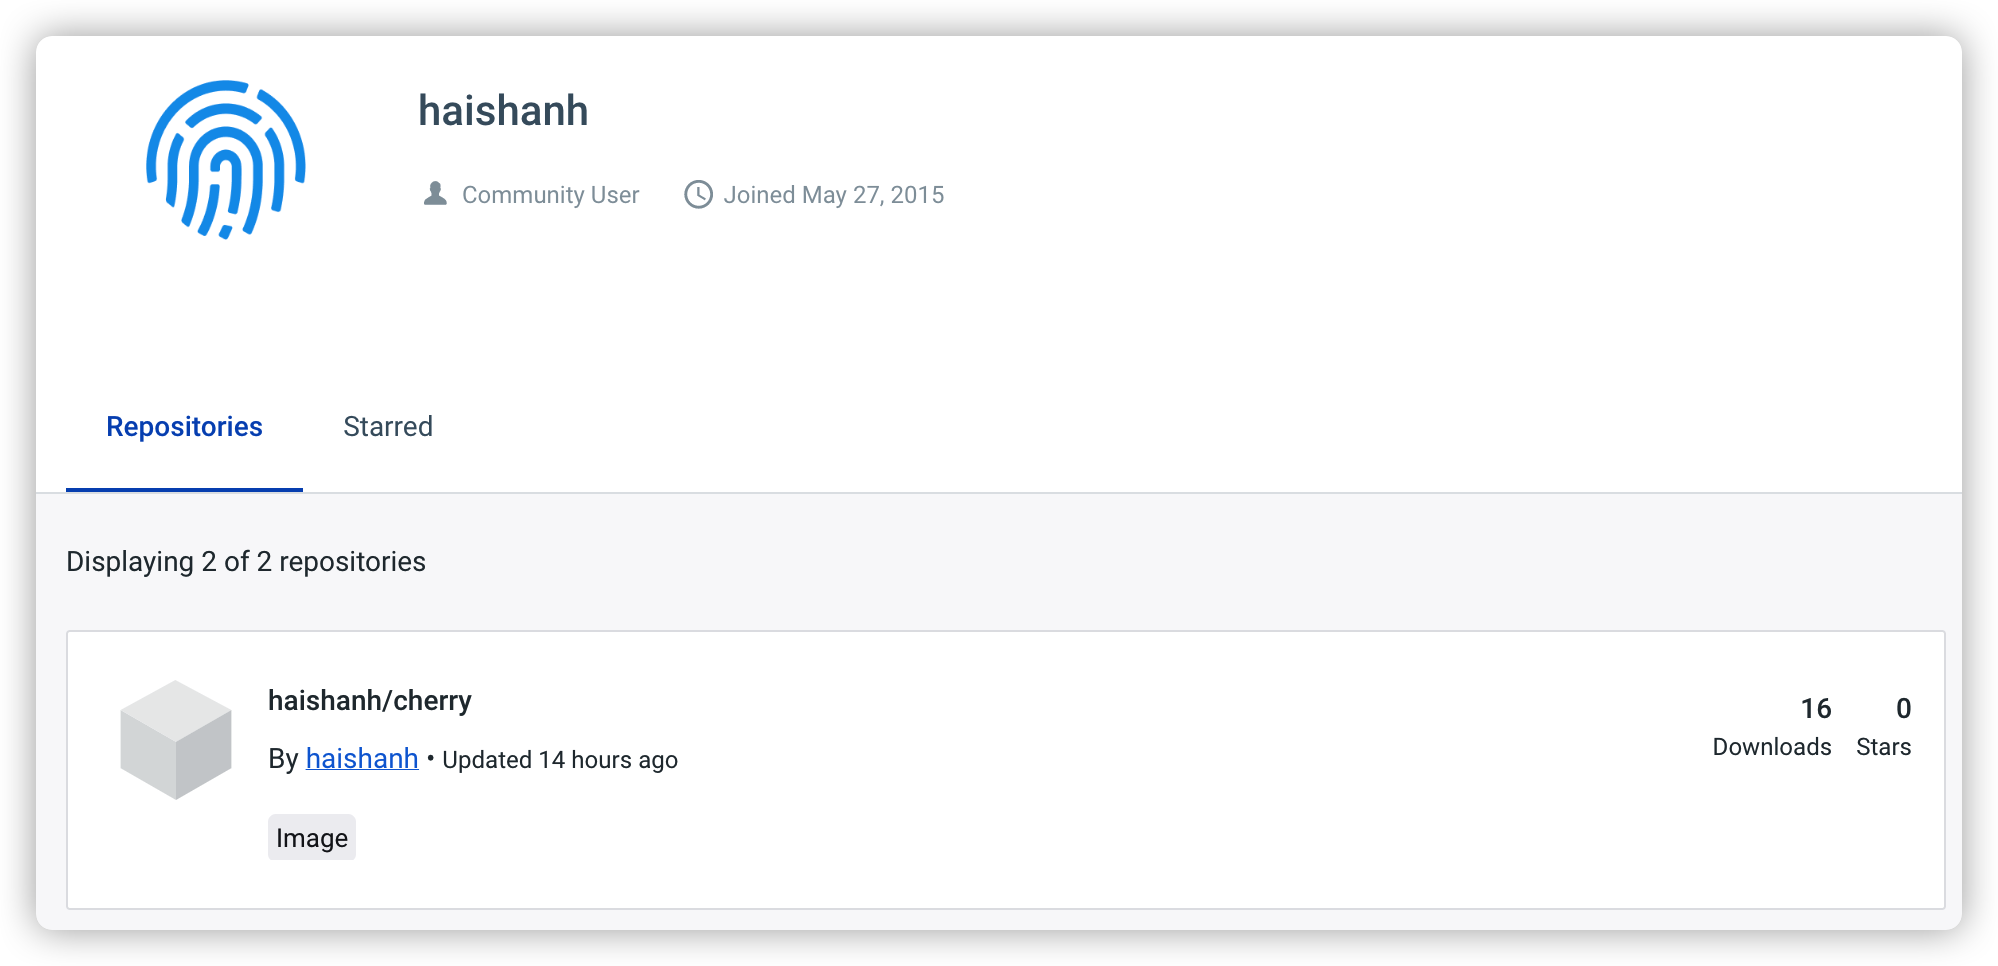This screenshot has width=1998, height=966.
Task: Click the gray cube repository icon
Action: pyautogui.click(x=176, y=740)
